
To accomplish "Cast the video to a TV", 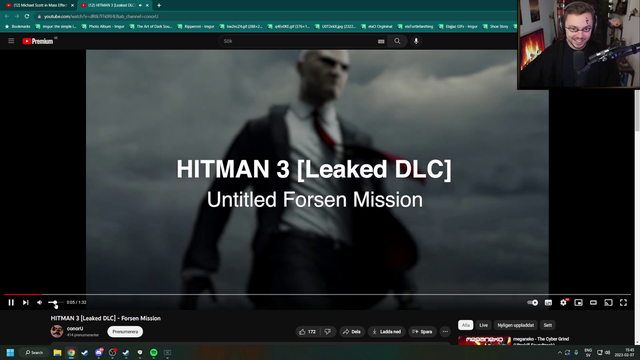I will tap(608, 302).
